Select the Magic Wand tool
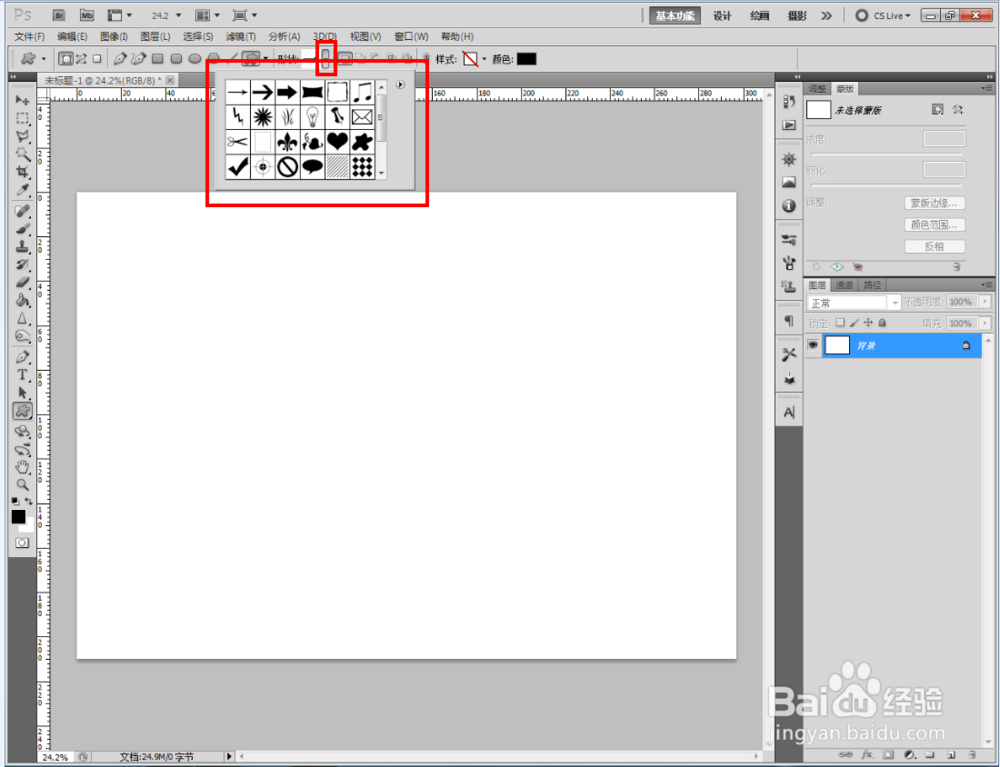The image size is (1000, 767). pyautogui.click(x=22, y=154)
